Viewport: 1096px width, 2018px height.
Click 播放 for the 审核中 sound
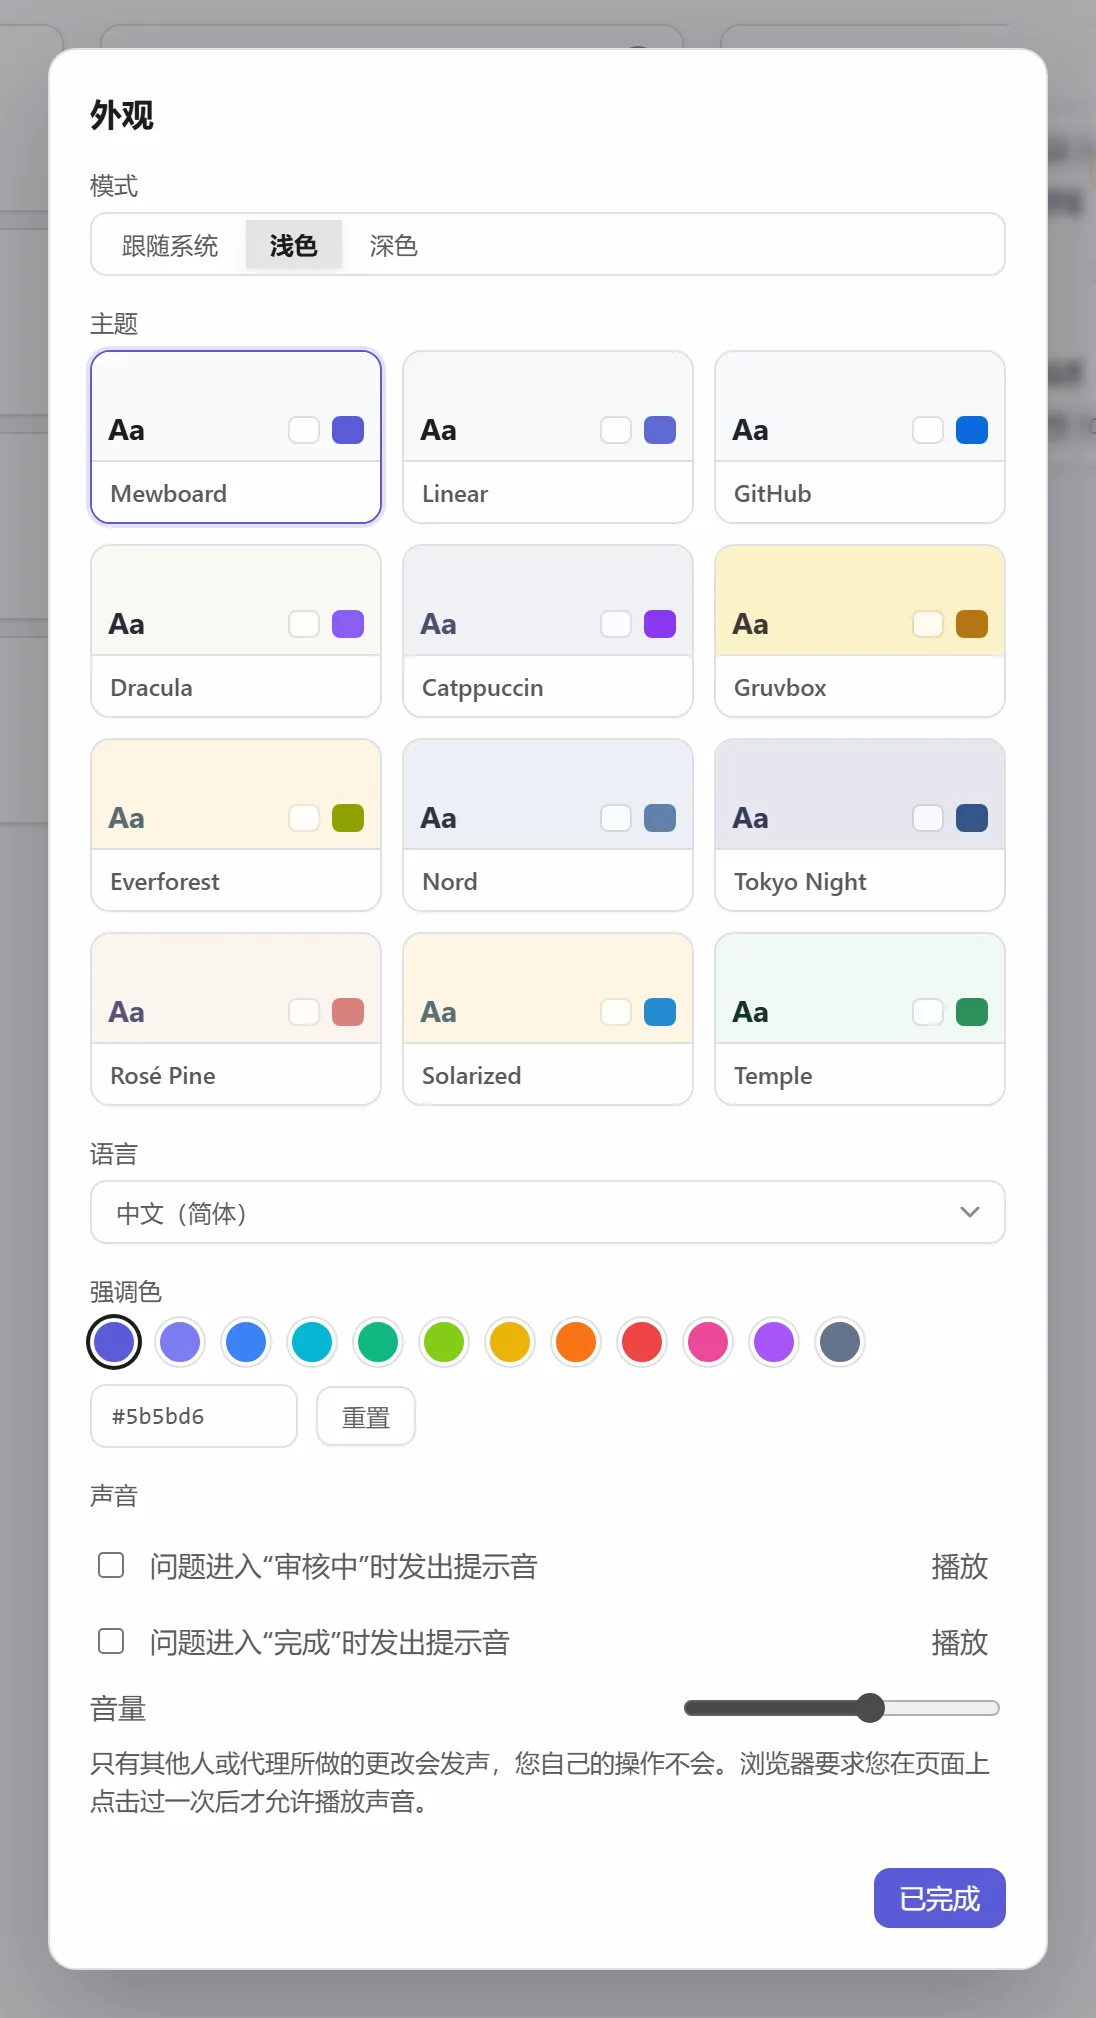(960, 1566)
